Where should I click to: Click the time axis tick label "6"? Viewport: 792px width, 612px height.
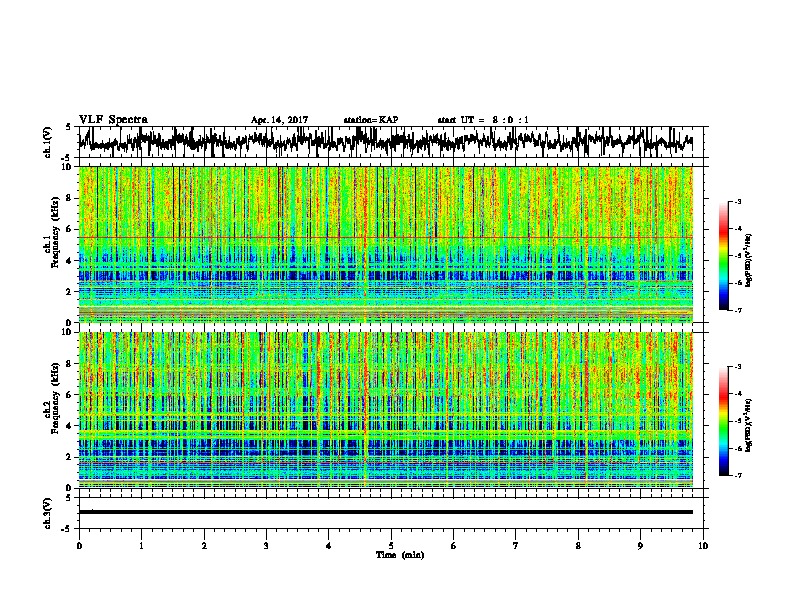pos(454,546)
